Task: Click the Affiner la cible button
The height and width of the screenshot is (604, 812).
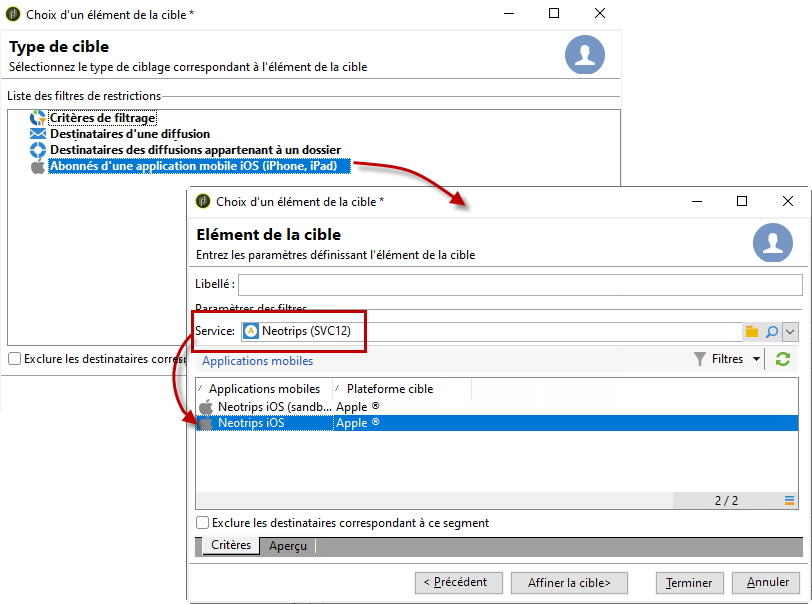Action: (x=569, y=583)
